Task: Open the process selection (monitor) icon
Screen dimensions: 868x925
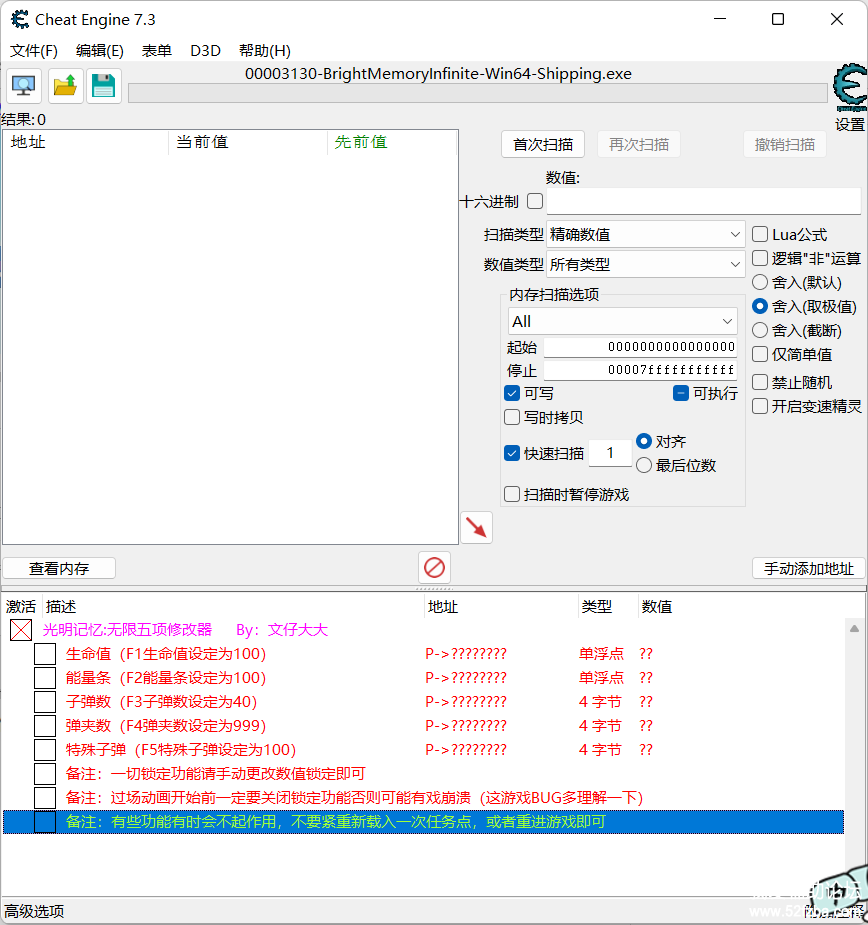Action: click(24, 86)
